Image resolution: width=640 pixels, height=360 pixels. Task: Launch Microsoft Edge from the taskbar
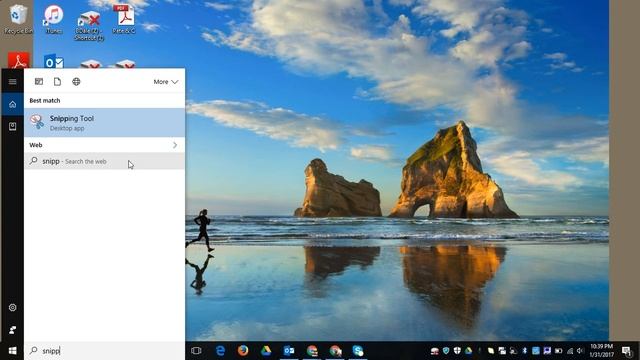220,351
